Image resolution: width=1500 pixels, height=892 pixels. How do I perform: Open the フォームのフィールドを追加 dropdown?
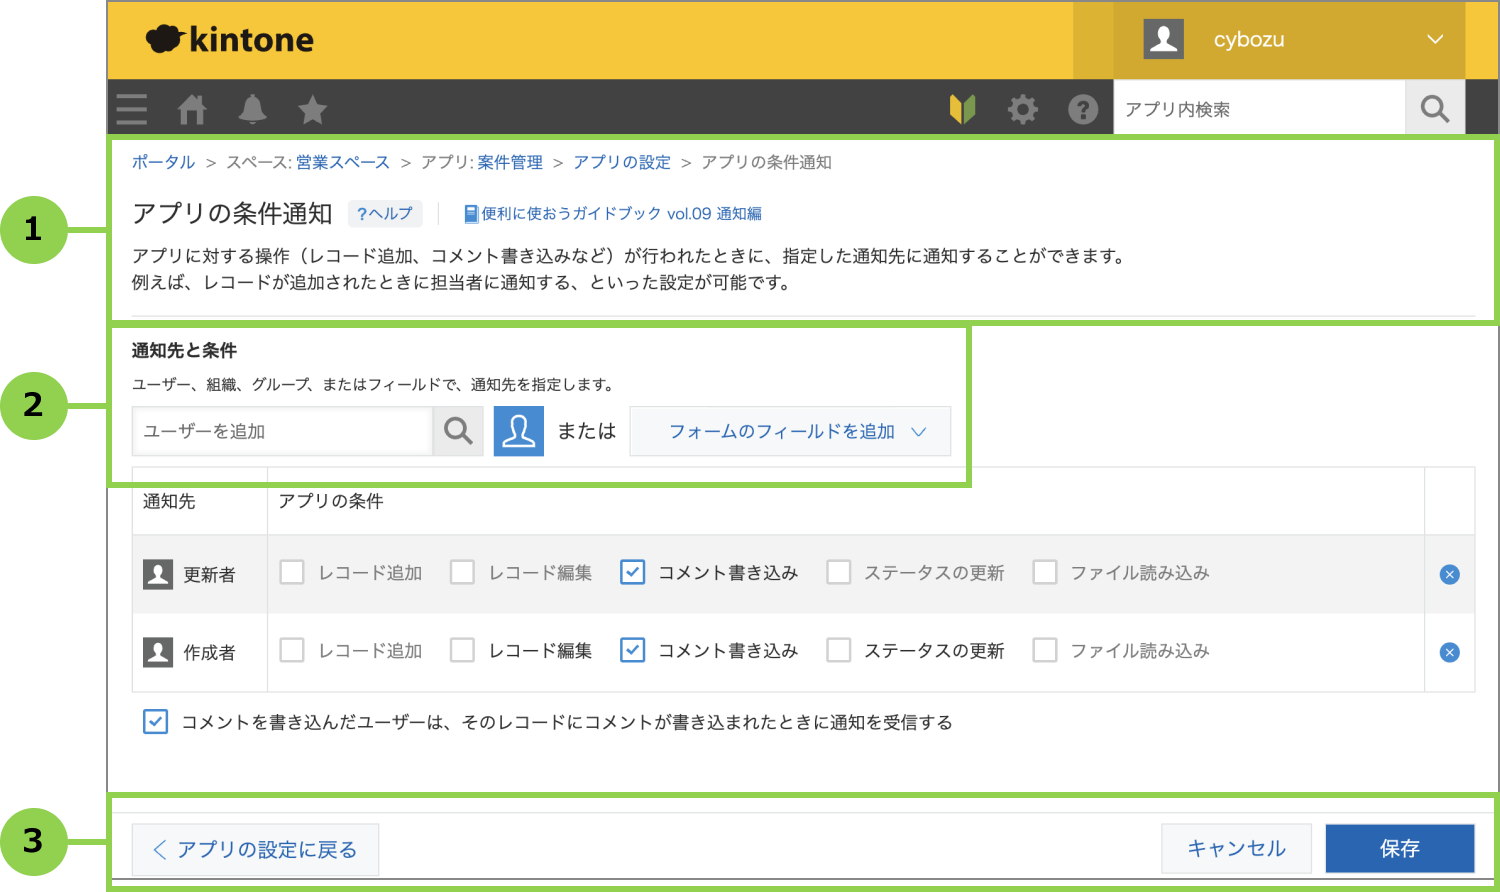[789, 431]
